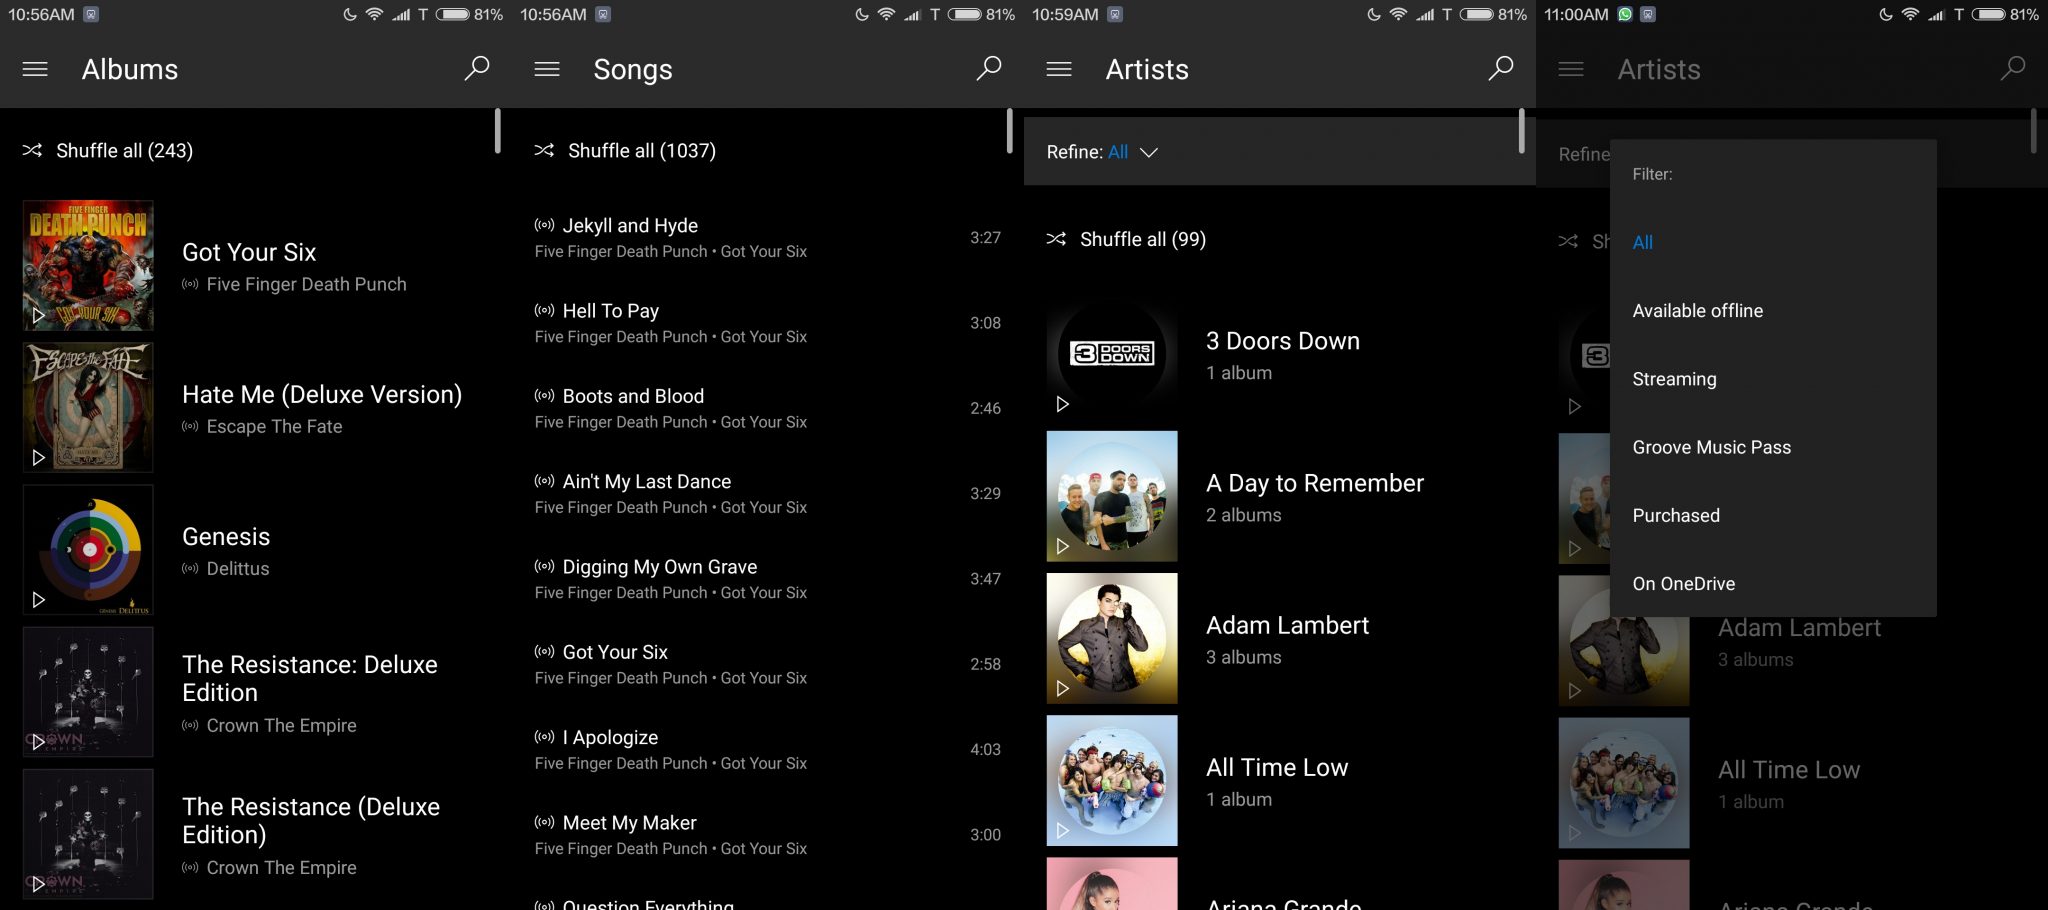
Task: Tap do-not-disturb moon beside 10:59AM clock
Action: coord(1373,14)
